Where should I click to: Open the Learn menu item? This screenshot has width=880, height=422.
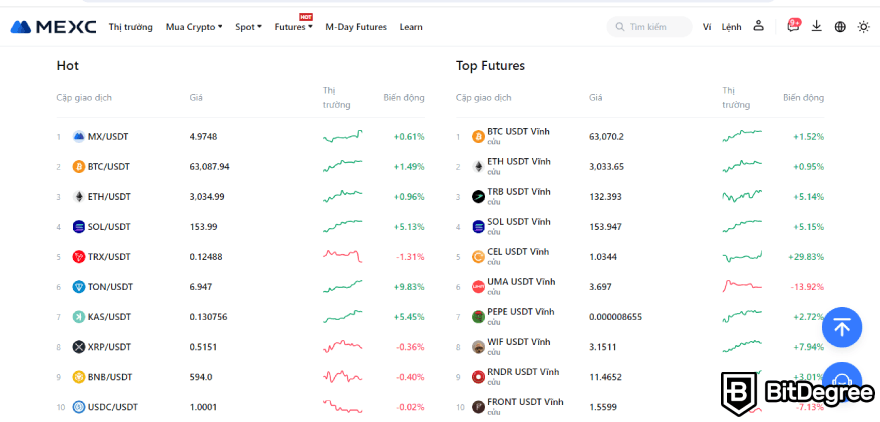[411, 27]
